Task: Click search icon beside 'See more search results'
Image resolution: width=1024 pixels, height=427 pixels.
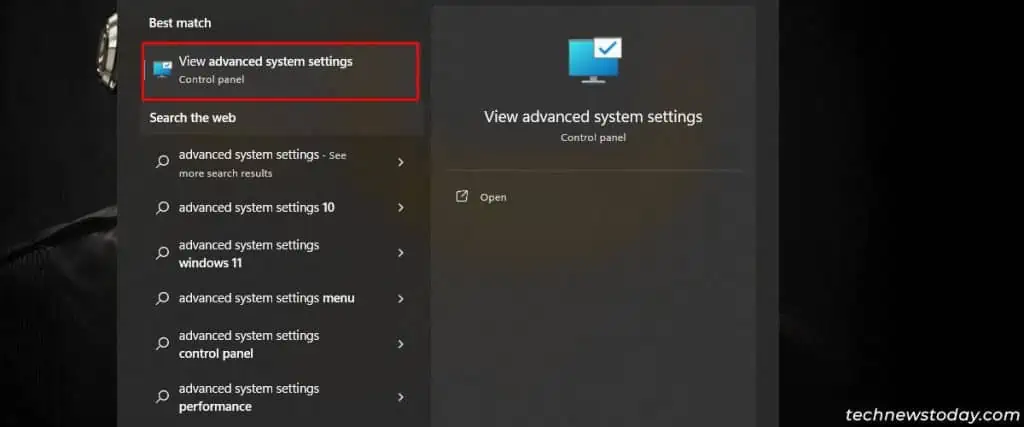Action: point(162,163)
